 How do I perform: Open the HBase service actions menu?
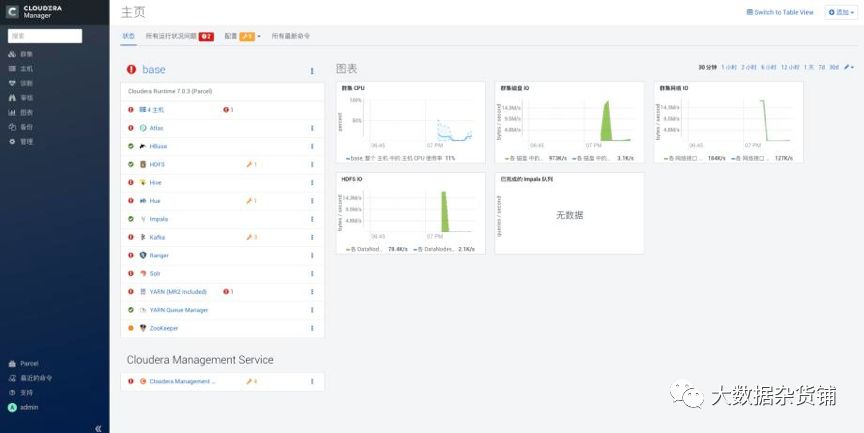click(x=312, y=146)
